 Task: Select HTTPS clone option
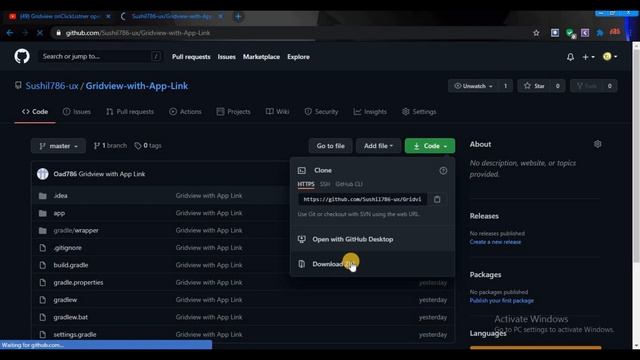point(306,184)
